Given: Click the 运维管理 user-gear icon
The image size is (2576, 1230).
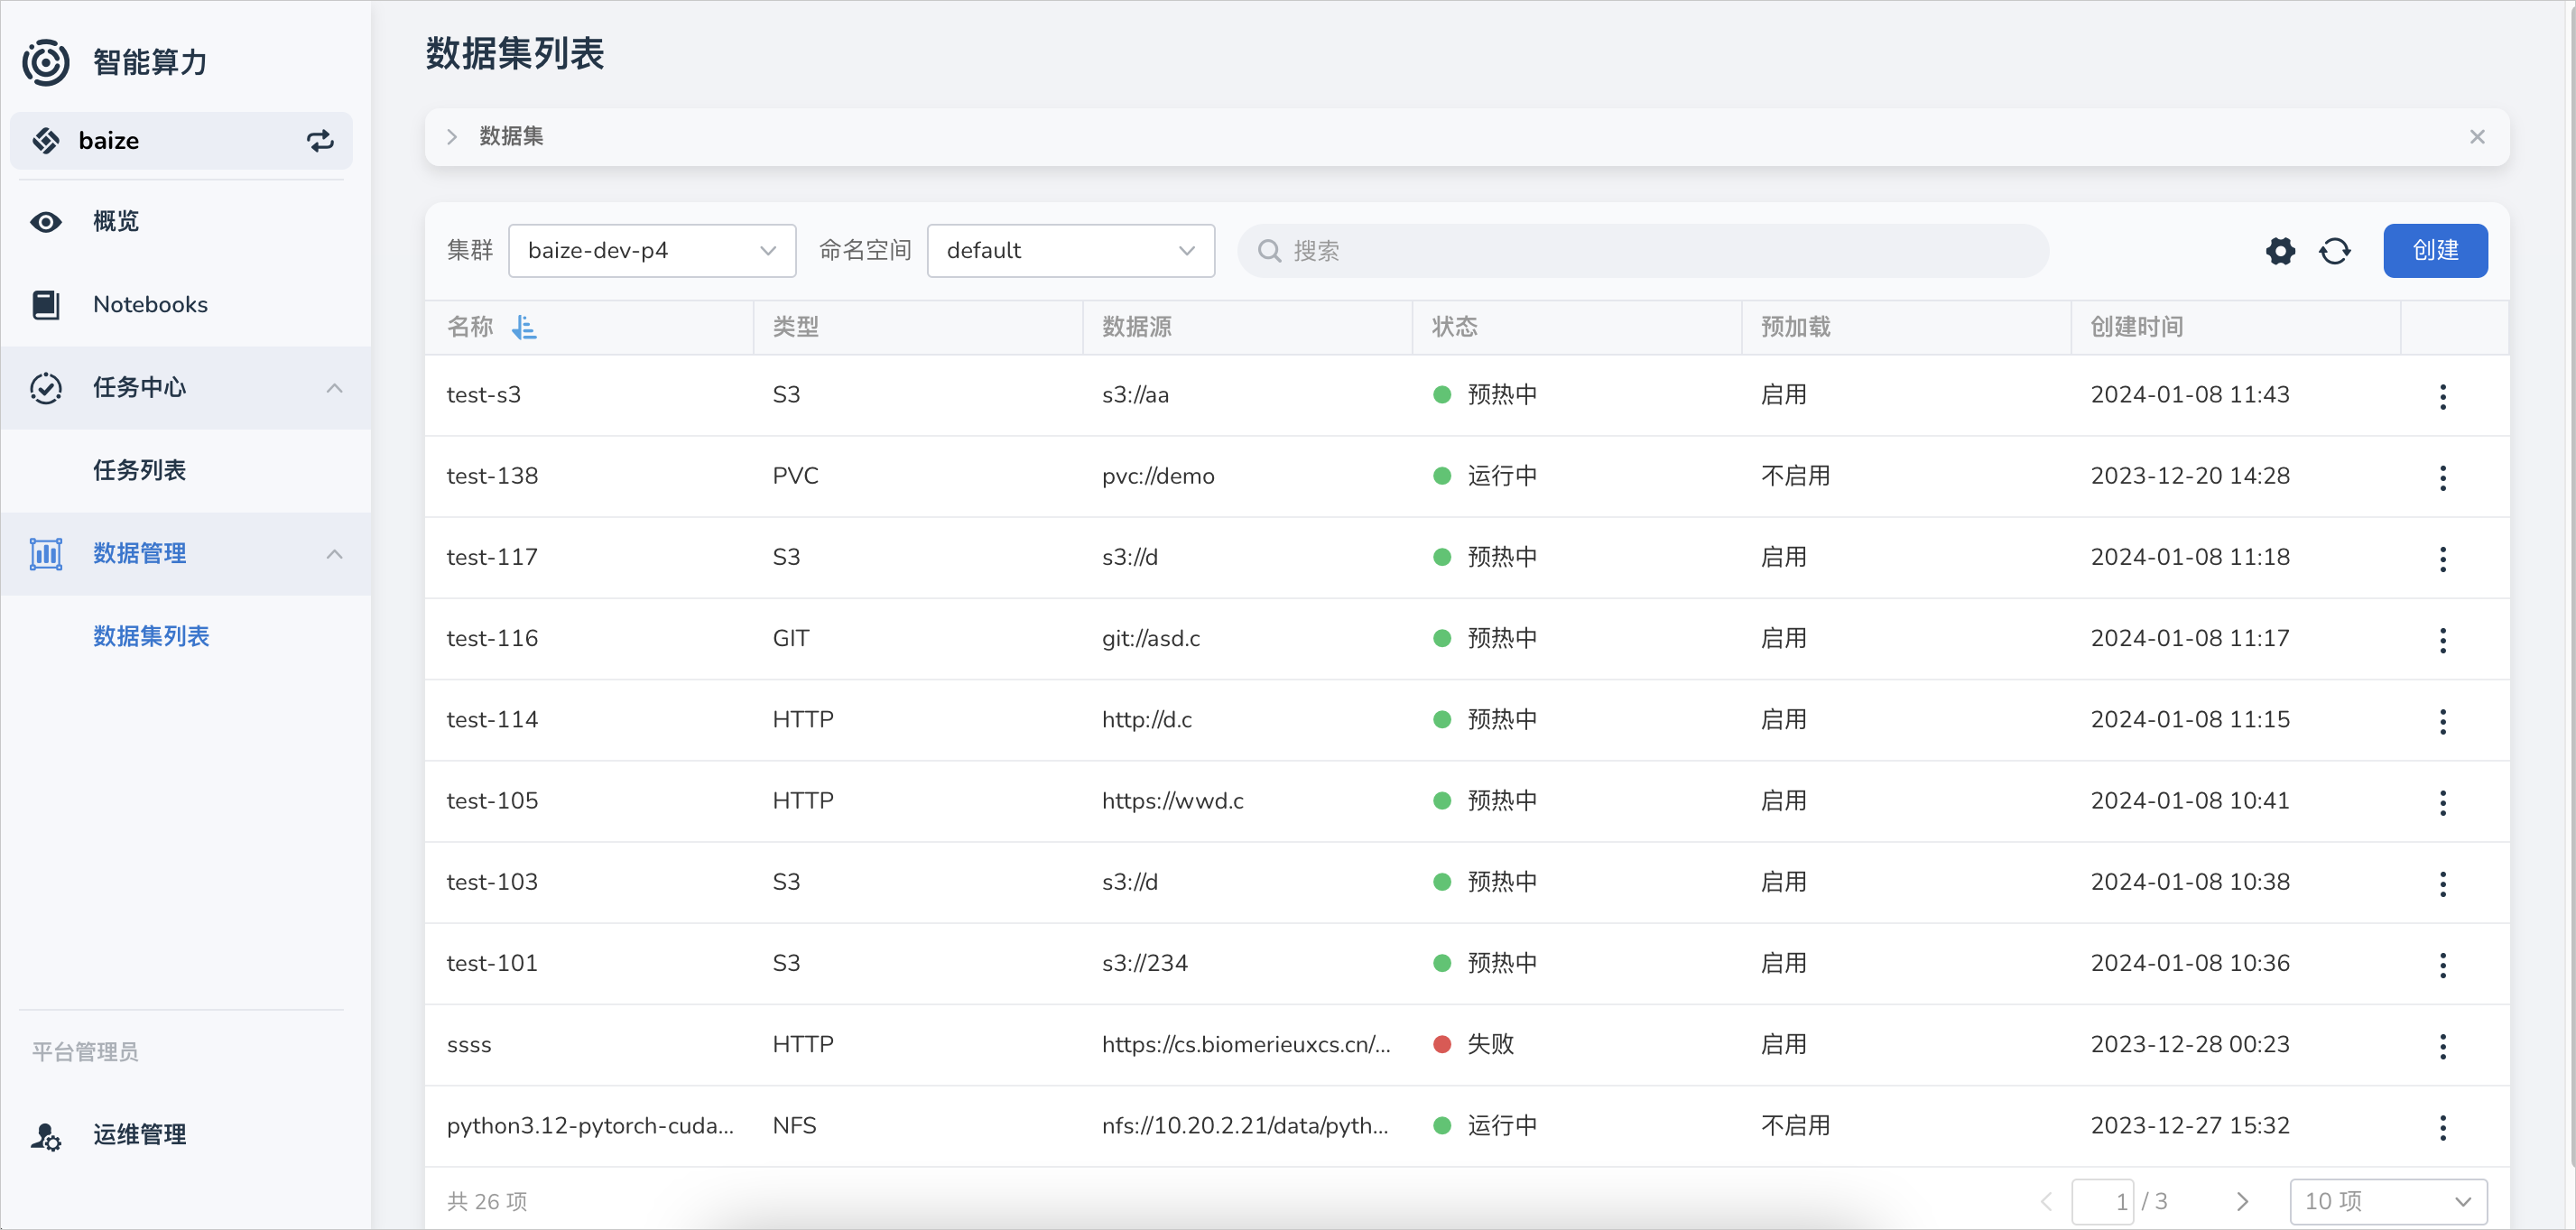Looking at the screenshot, I should coord(46,1136).
